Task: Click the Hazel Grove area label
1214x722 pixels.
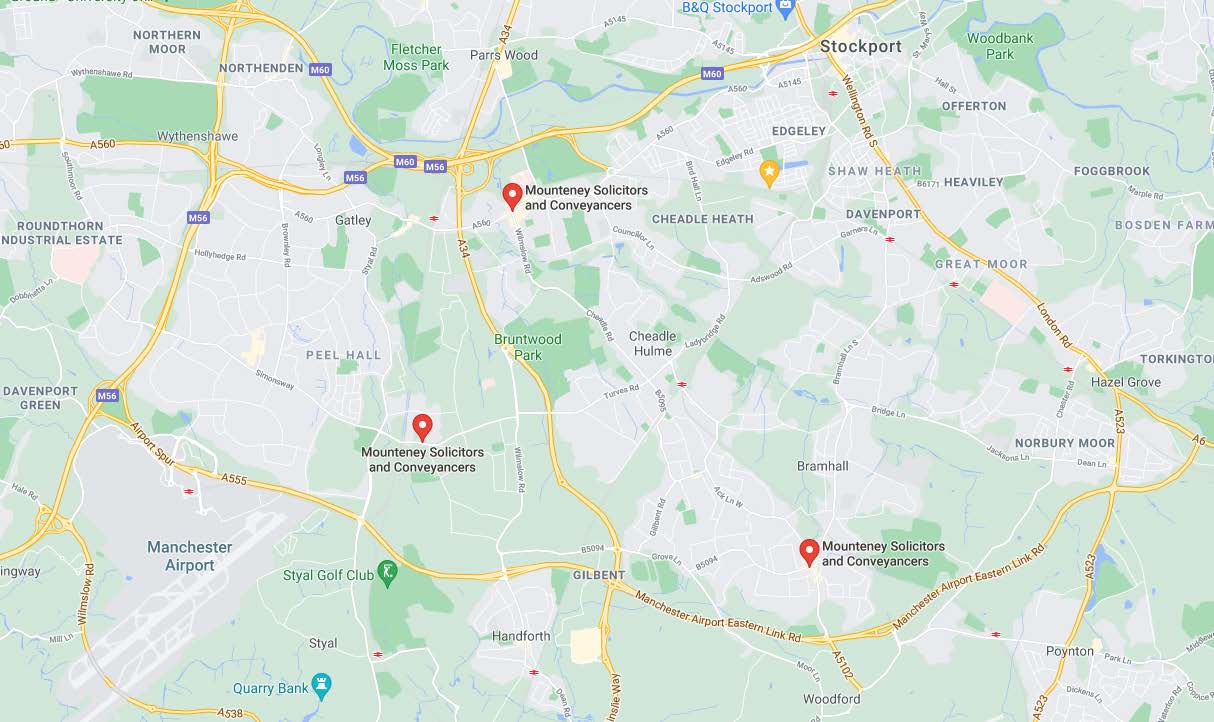Action: tap(1126, 382)
